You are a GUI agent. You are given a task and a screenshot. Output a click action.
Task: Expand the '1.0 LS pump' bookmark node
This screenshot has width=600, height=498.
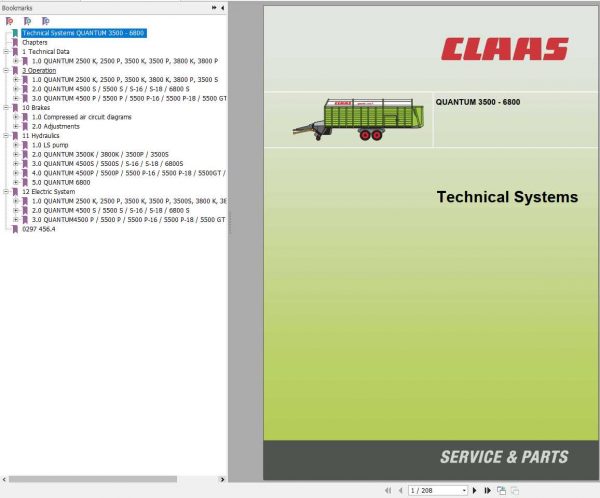[16, 145]
